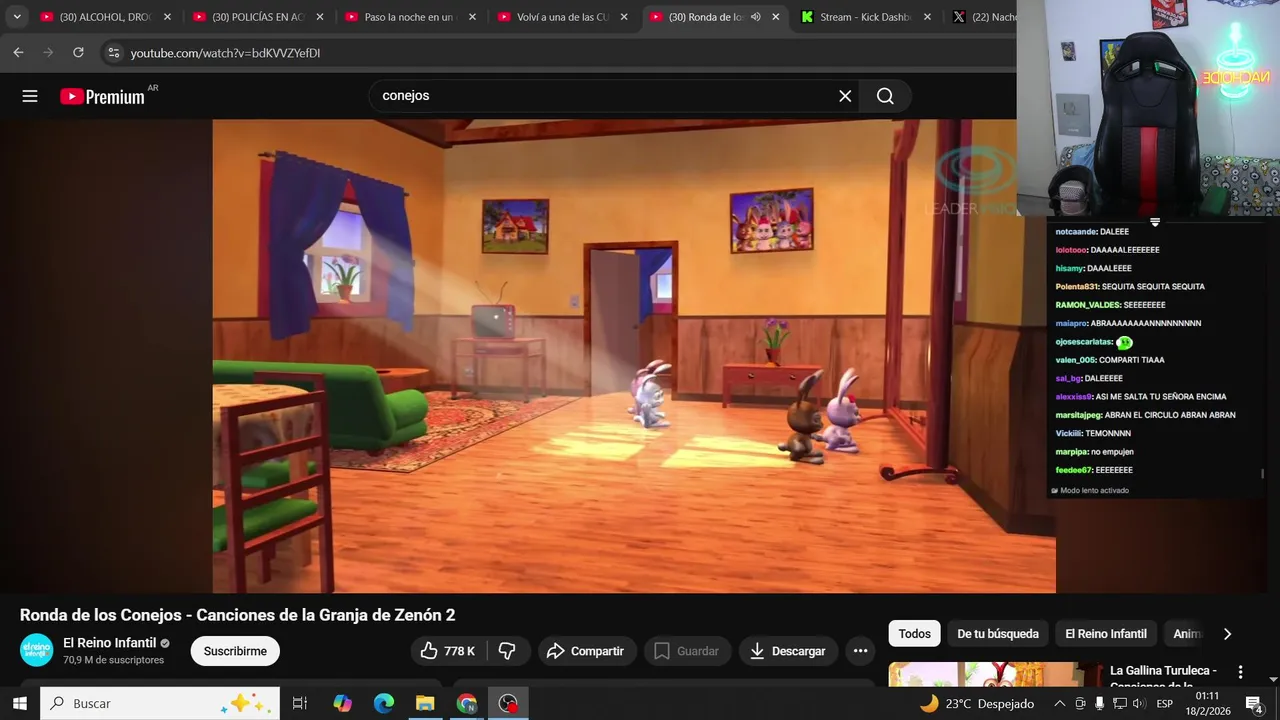This screenshot has height=720, width=1280.
Task: Open the notification center icon
Action: click(x=1253, y=703)
